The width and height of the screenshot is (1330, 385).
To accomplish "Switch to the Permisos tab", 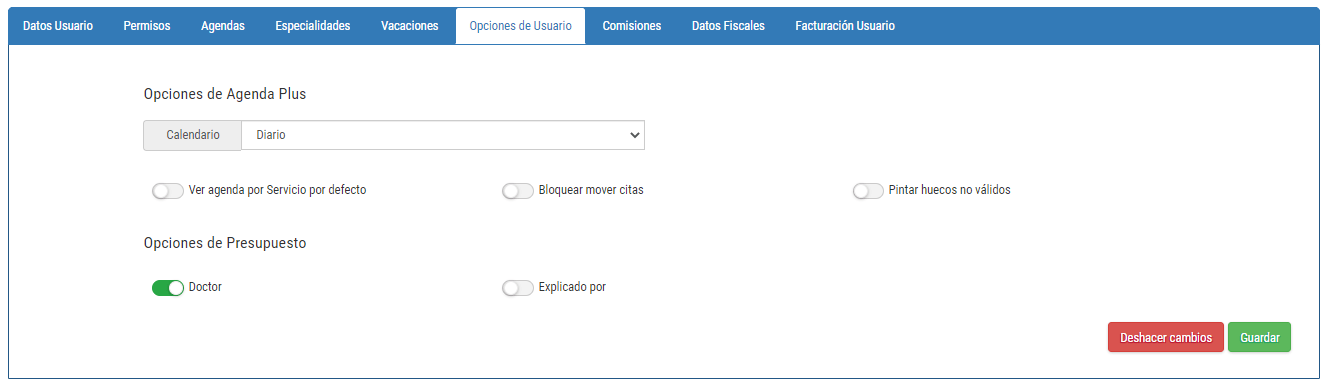I will 147,26.
